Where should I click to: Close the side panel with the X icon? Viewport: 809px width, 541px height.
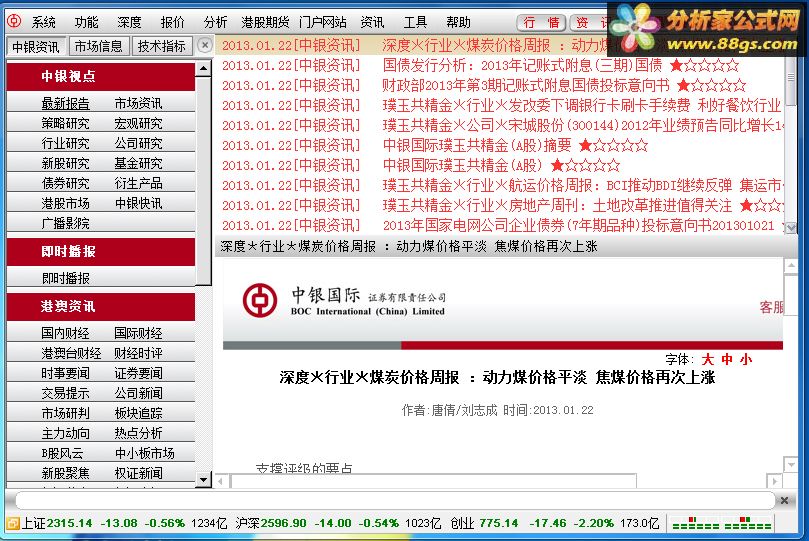[205, 45]
